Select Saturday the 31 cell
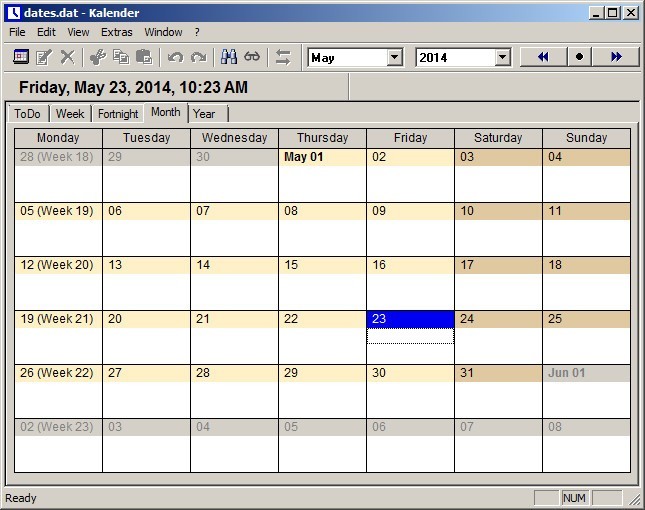 (498, 392)
